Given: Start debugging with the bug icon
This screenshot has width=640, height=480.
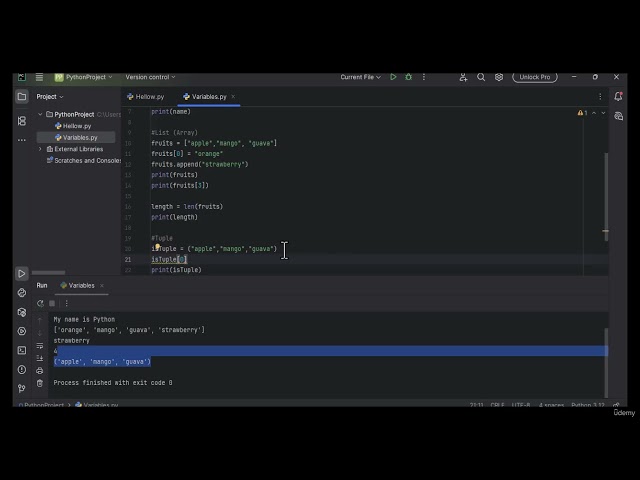Looking at the screenshot, I should [408, 77].
